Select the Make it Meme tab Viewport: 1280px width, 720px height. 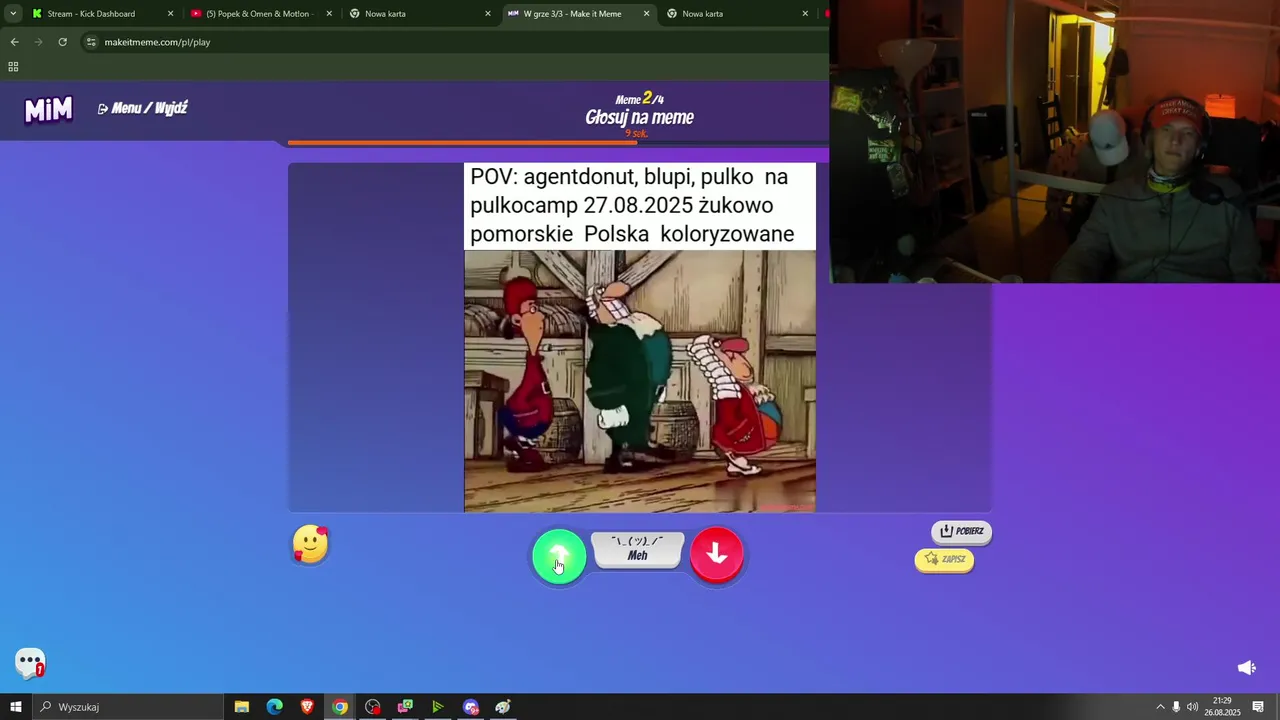pos(578,14)
